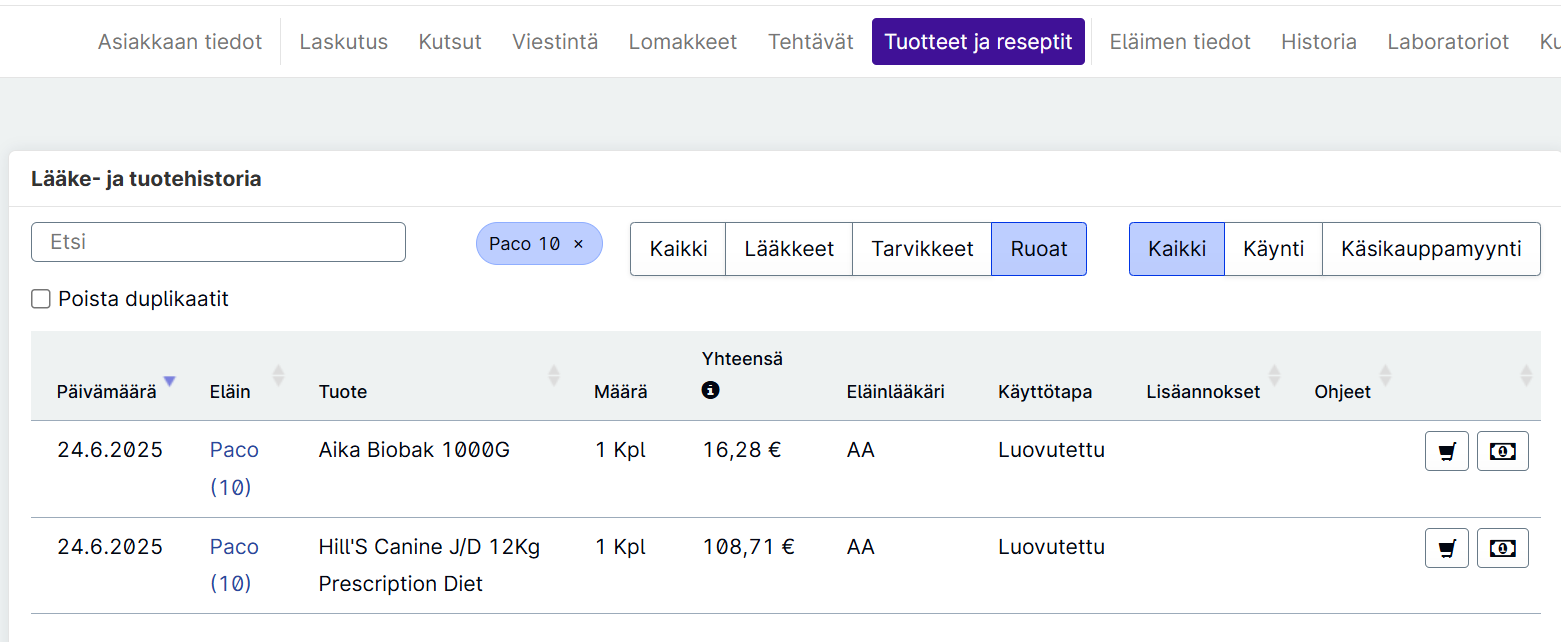1561x642 pixels.
Task: Click the Lääke- ja tuotehistoria heading
Action: 146,179
